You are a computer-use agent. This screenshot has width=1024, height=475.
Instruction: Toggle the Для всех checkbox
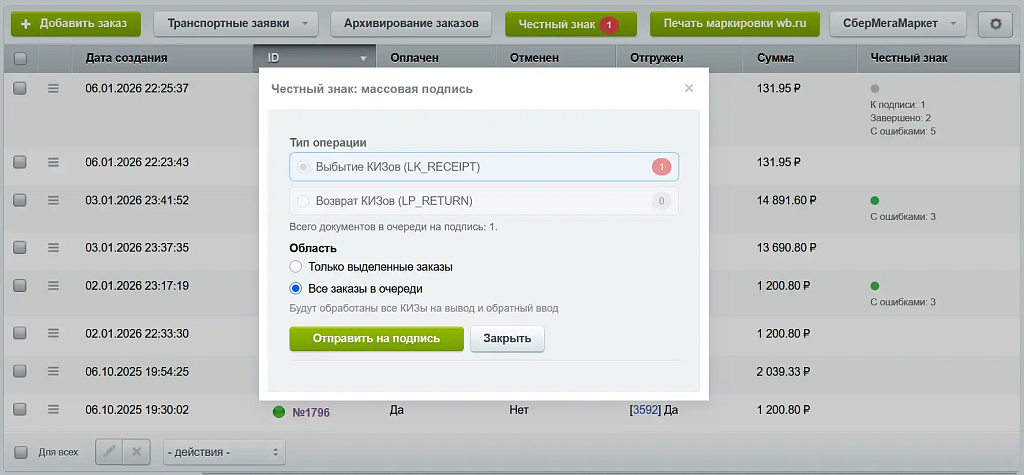tap(20, 451)
